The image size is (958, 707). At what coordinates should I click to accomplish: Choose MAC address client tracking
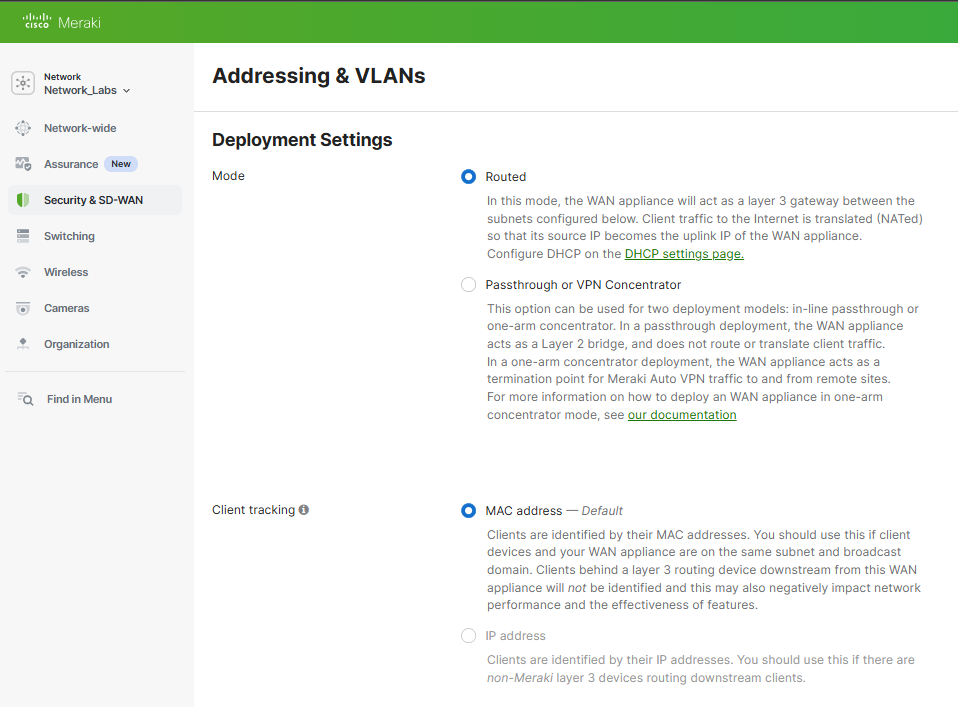(x=468, y=510)
